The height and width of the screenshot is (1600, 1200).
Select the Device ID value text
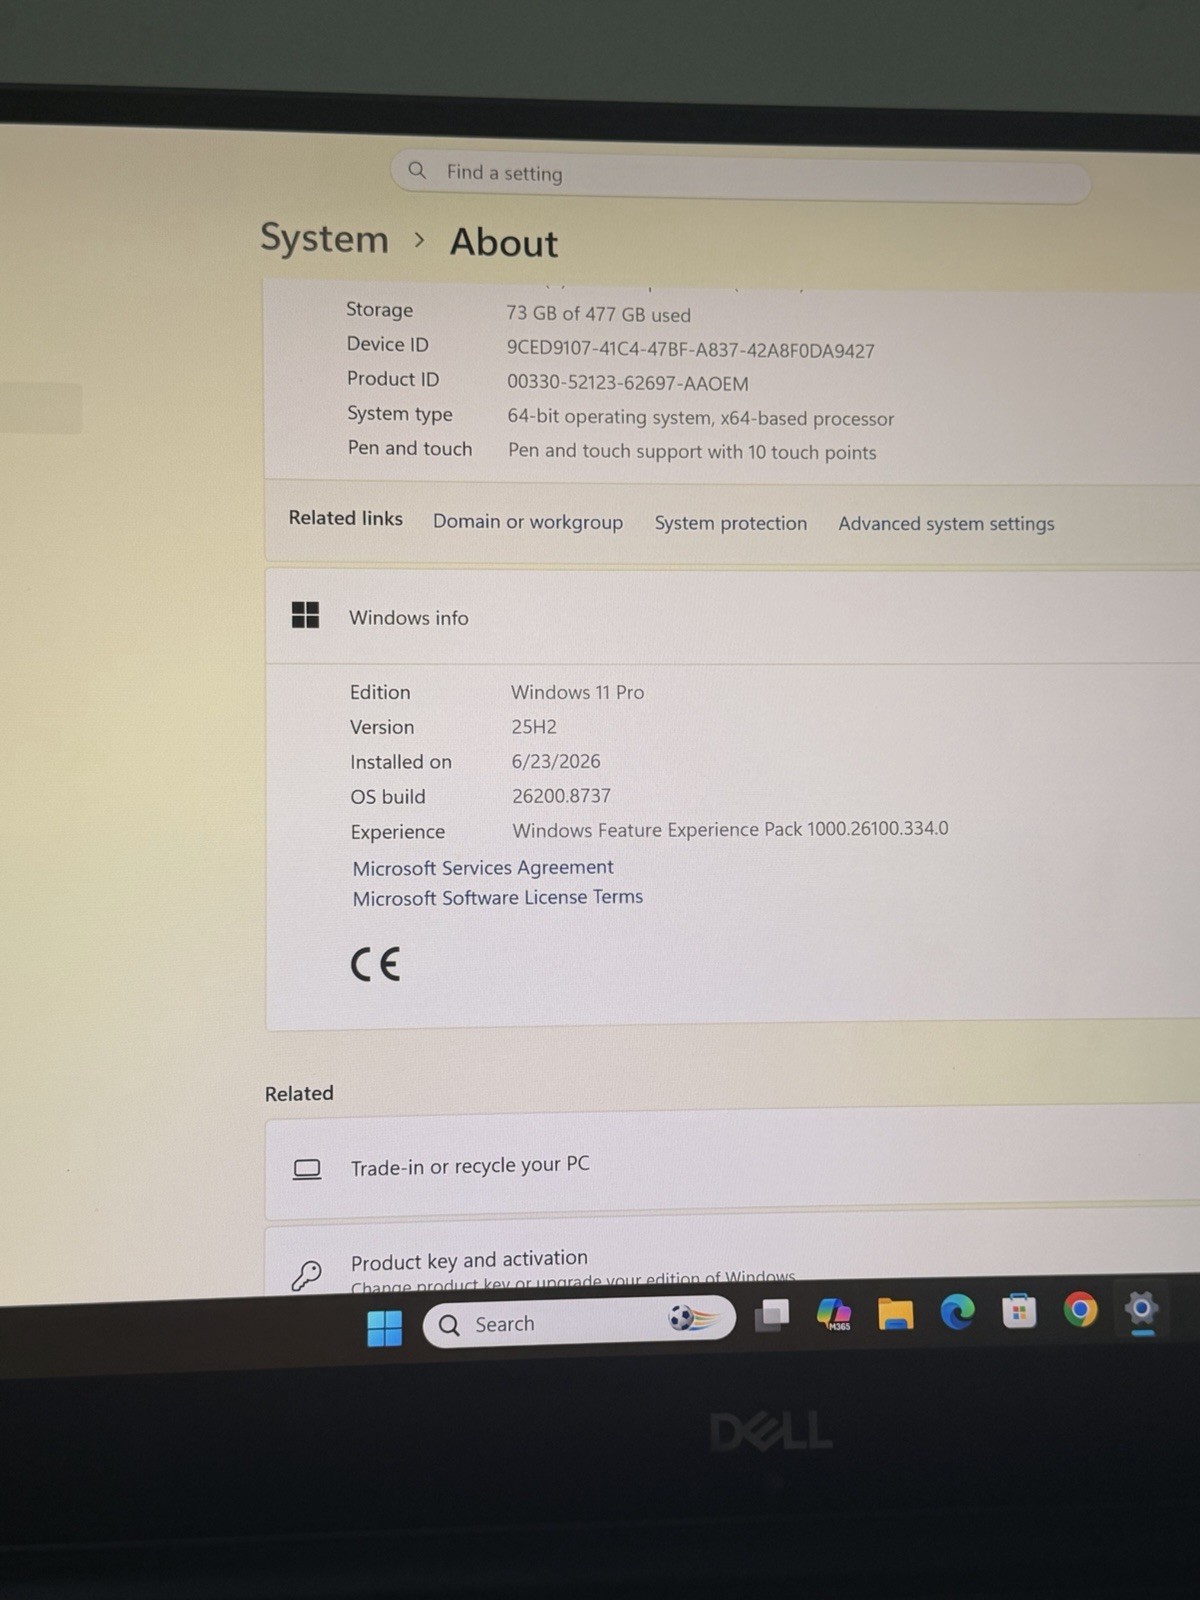(690, 350)
